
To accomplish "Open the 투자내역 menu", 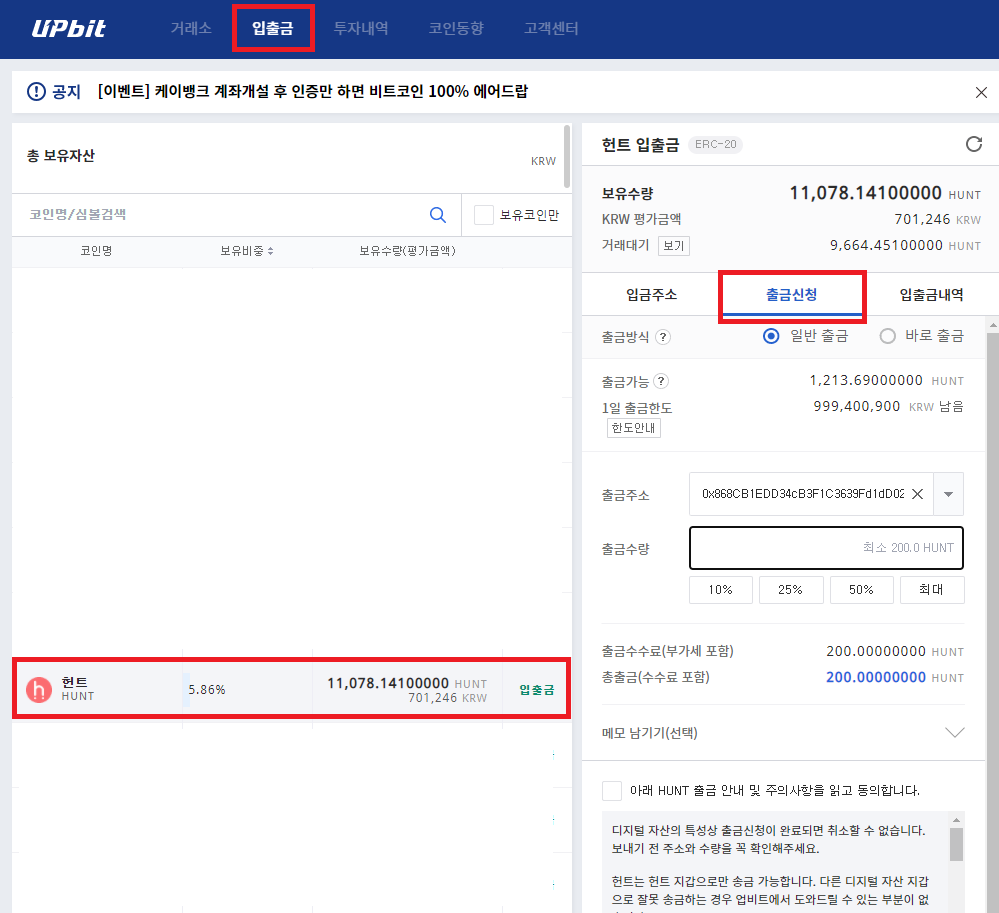I will coord(361,28).
